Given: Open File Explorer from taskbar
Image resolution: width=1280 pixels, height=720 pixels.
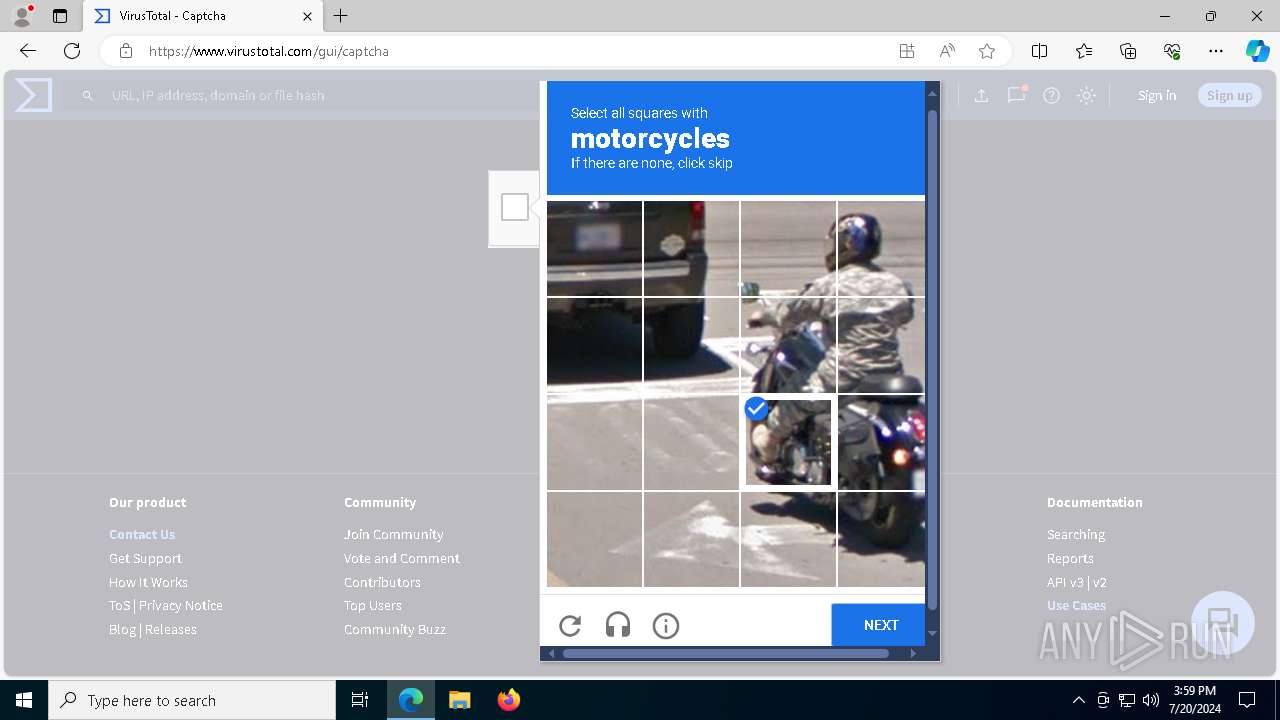Looking at the screenshot, I should [x=459, y=700].
